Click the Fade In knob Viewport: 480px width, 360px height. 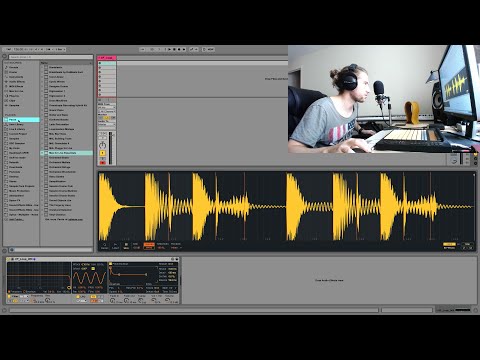click(112, 300)
